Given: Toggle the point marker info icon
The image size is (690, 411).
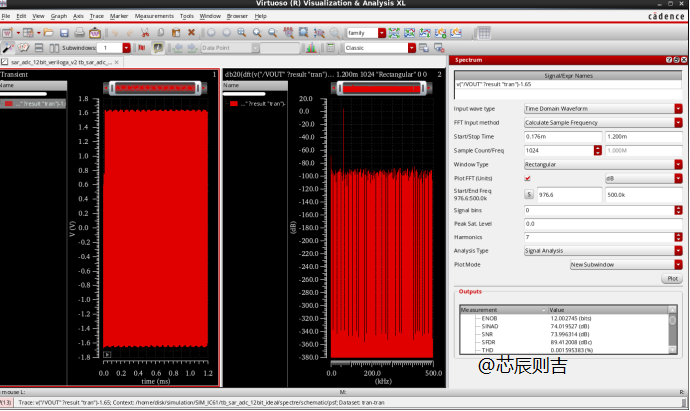Looking at the screenshot, I should tap(158, 48).
